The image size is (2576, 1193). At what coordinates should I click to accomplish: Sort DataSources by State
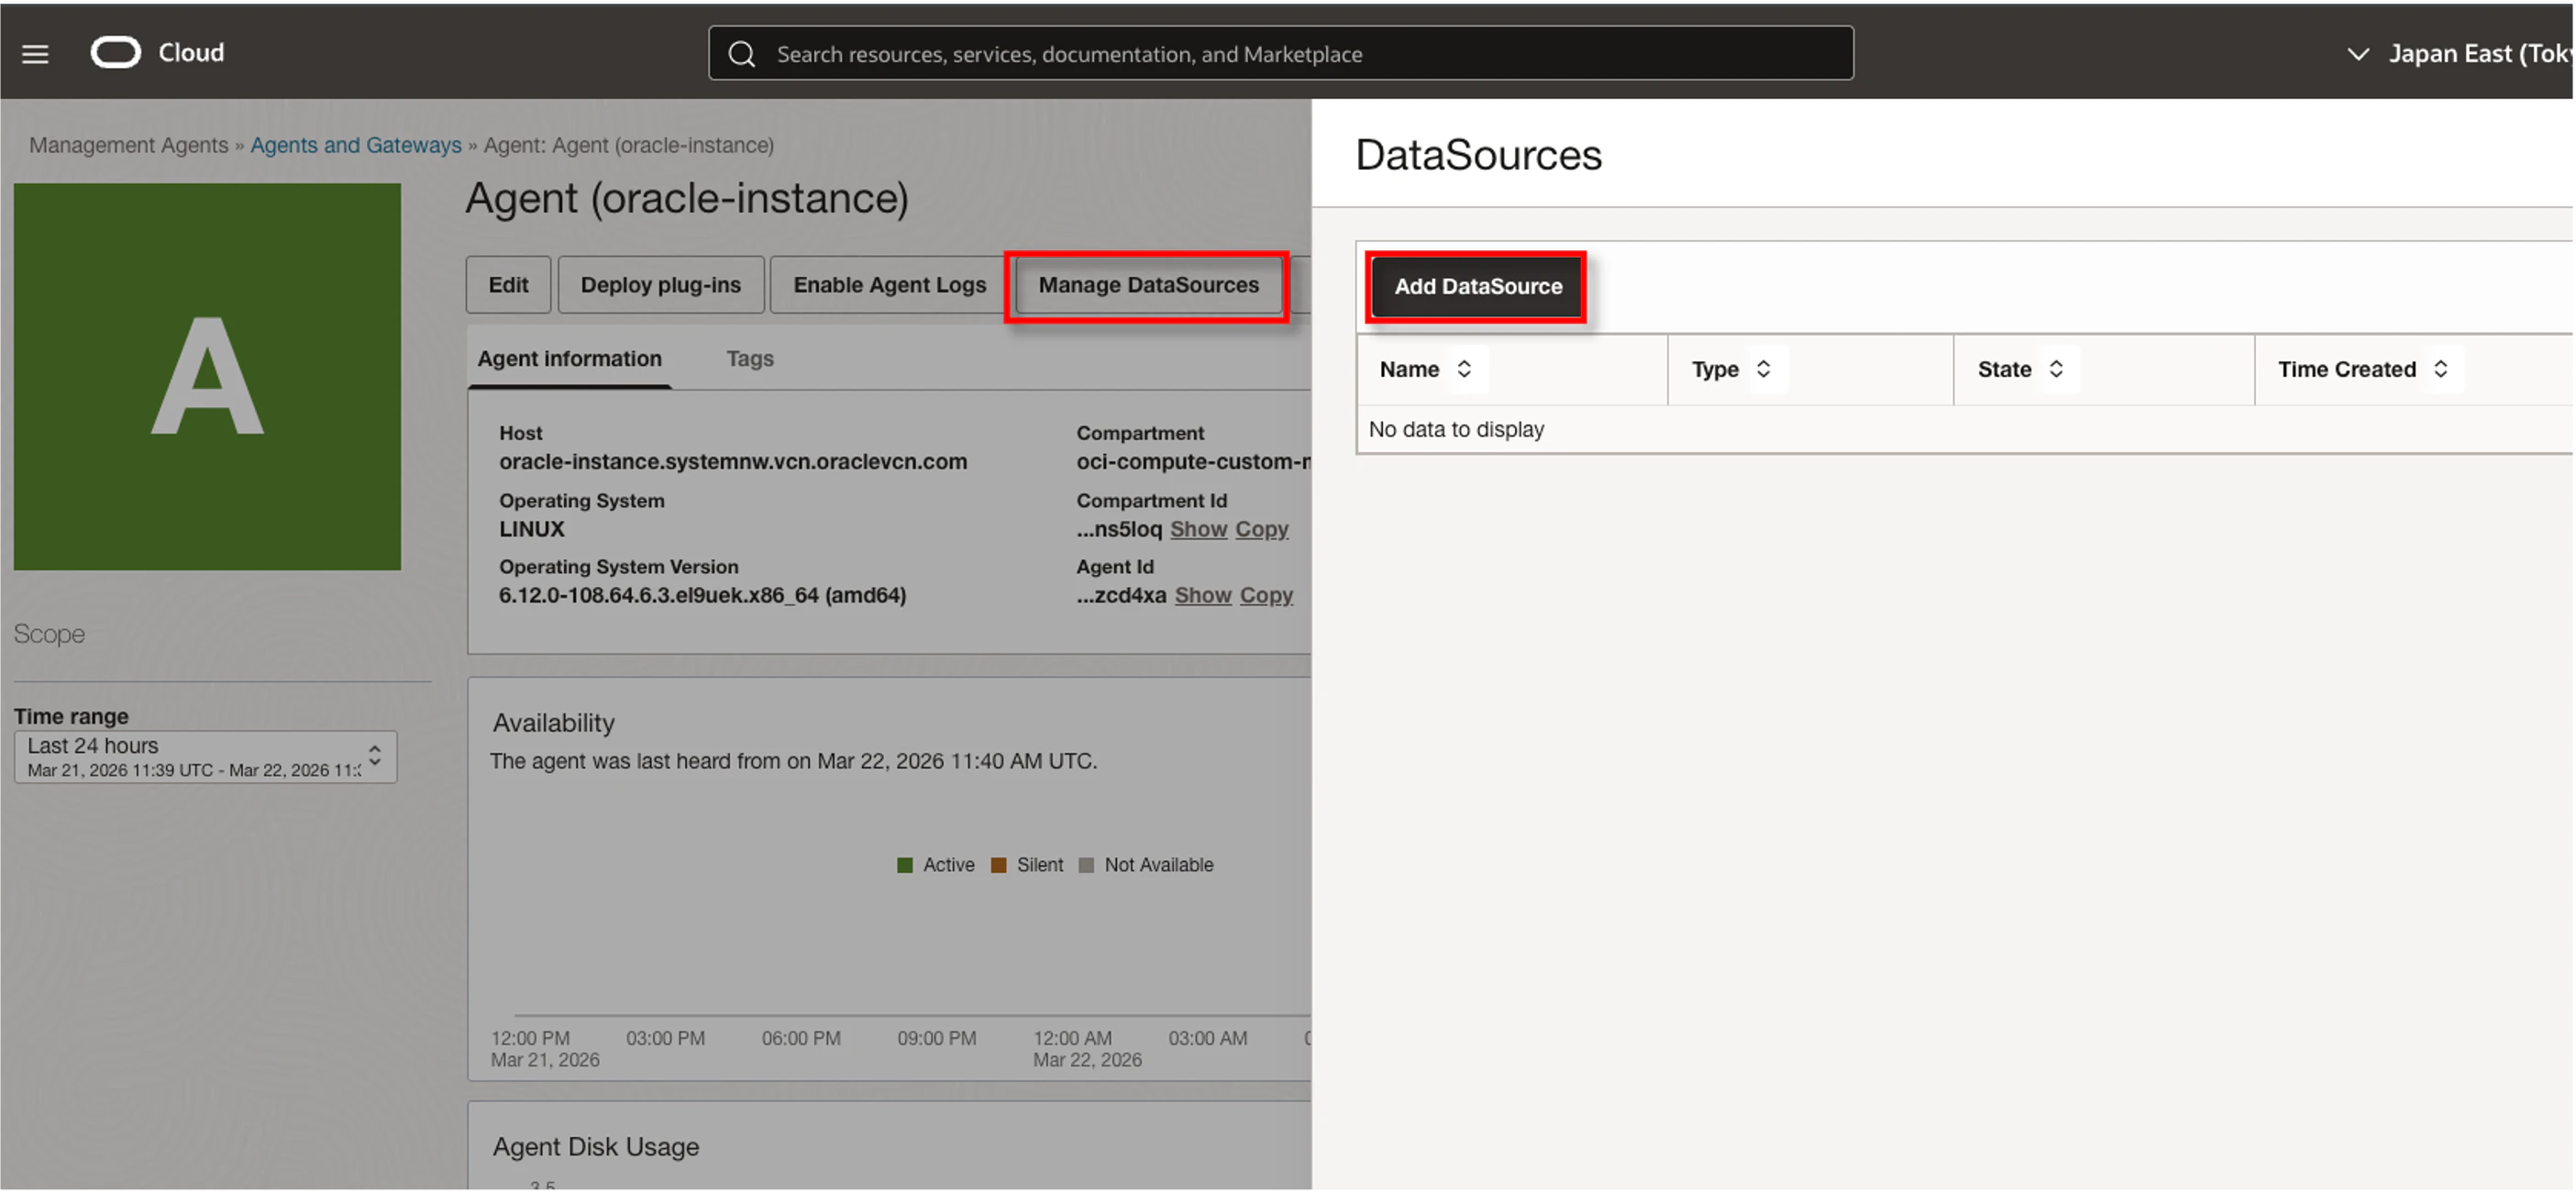pos(2056,369)
